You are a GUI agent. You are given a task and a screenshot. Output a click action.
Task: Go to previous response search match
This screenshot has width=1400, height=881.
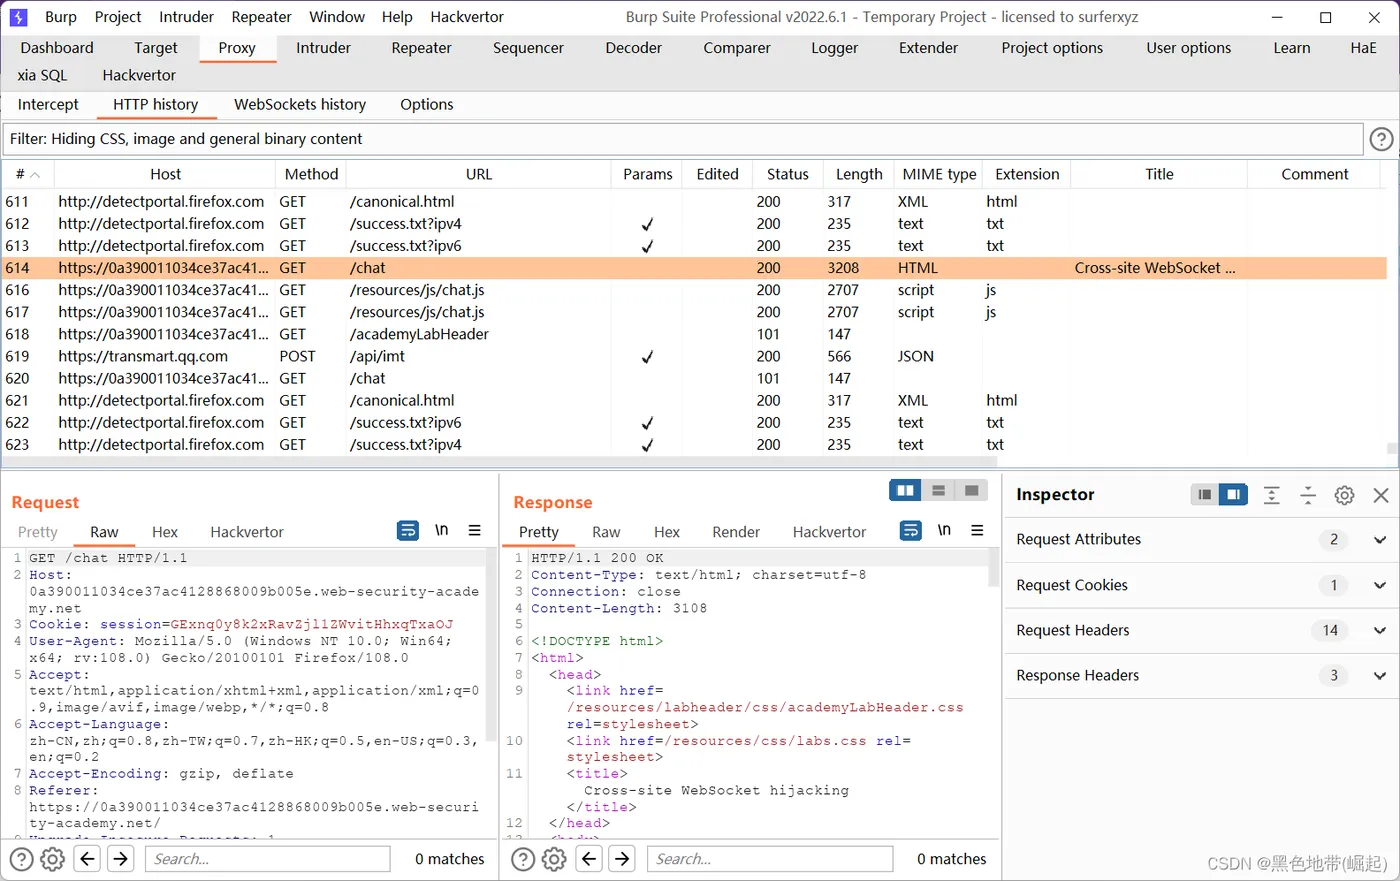coord(589,859)
